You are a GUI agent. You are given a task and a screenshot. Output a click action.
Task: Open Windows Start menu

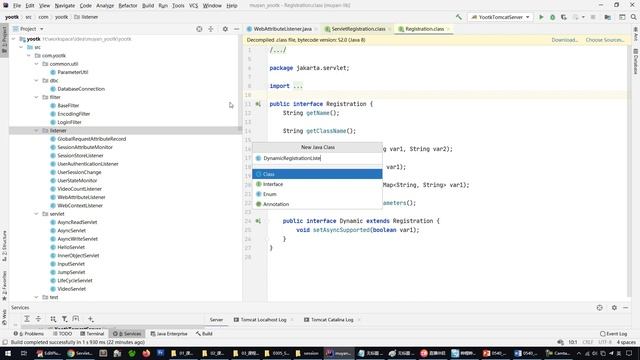(8, 353)
